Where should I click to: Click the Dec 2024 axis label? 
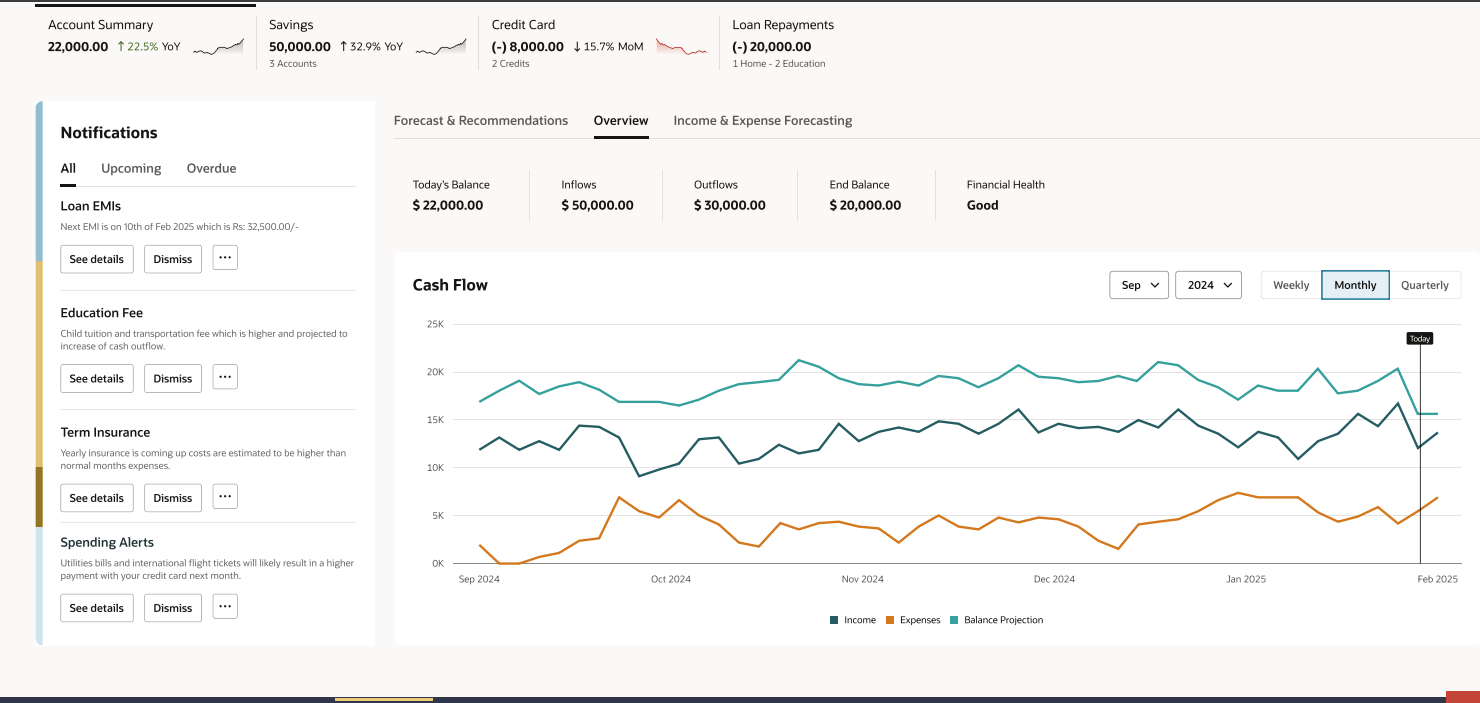[x=1054, y=580]
